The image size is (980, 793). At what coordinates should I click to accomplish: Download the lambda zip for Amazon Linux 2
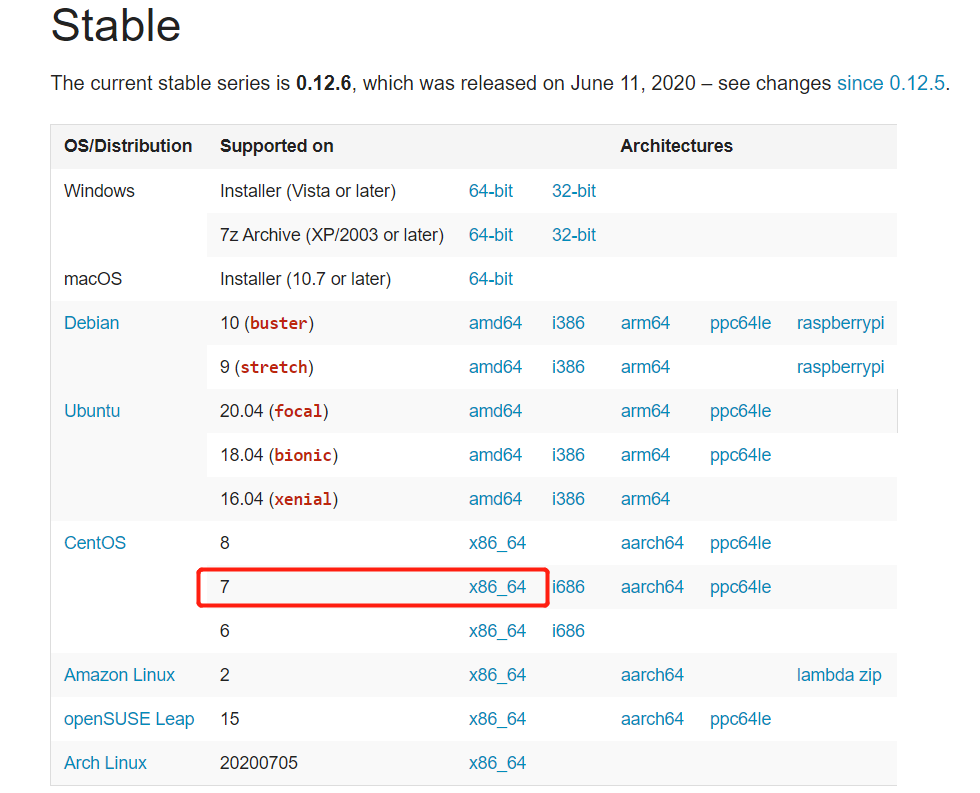pos(839,675)
